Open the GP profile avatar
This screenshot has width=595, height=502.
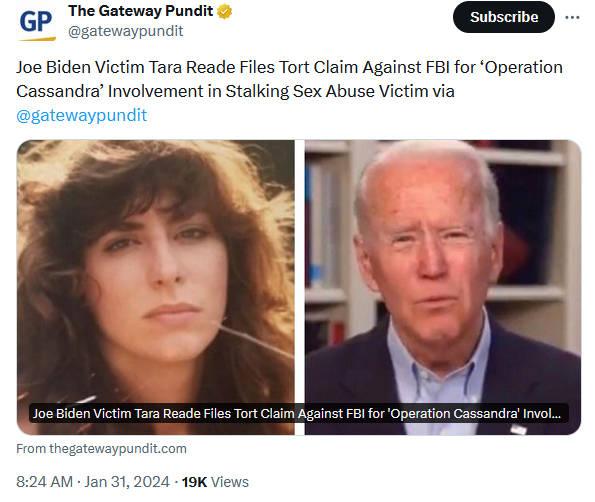coord(36,21)
